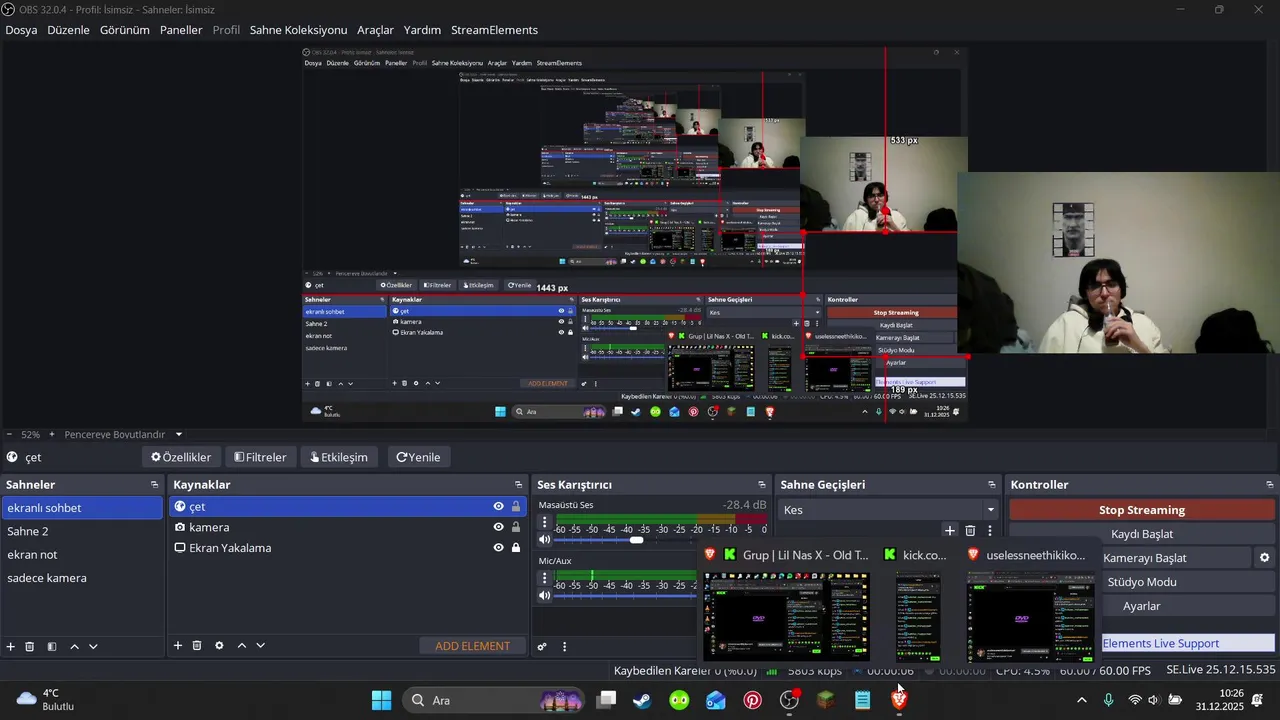The image size is (1280, 720).
Task: Toggle lock on kamera source
Action: pos(516,527)
